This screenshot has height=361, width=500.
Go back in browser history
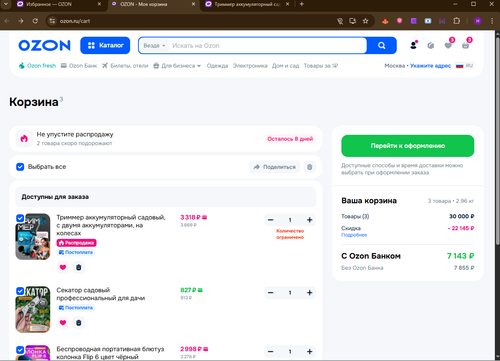7,21
